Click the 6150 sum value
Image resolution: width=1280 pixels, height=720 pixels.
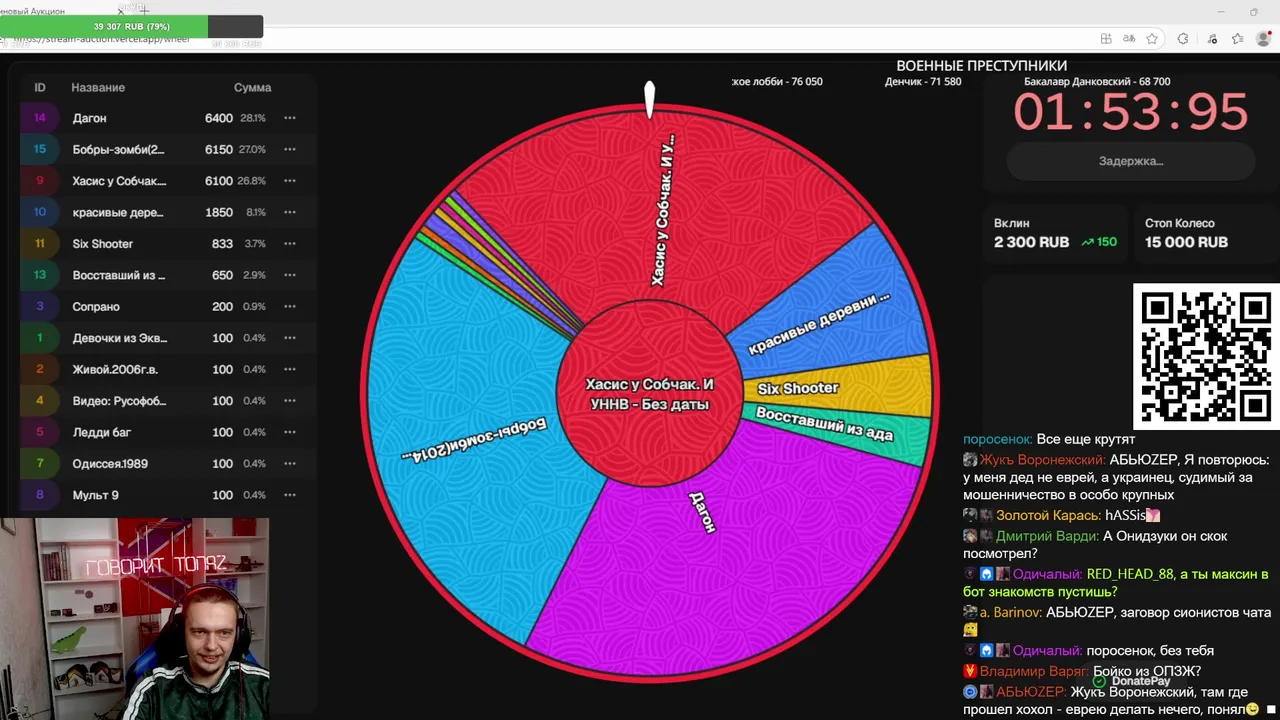tap(219, 149)
